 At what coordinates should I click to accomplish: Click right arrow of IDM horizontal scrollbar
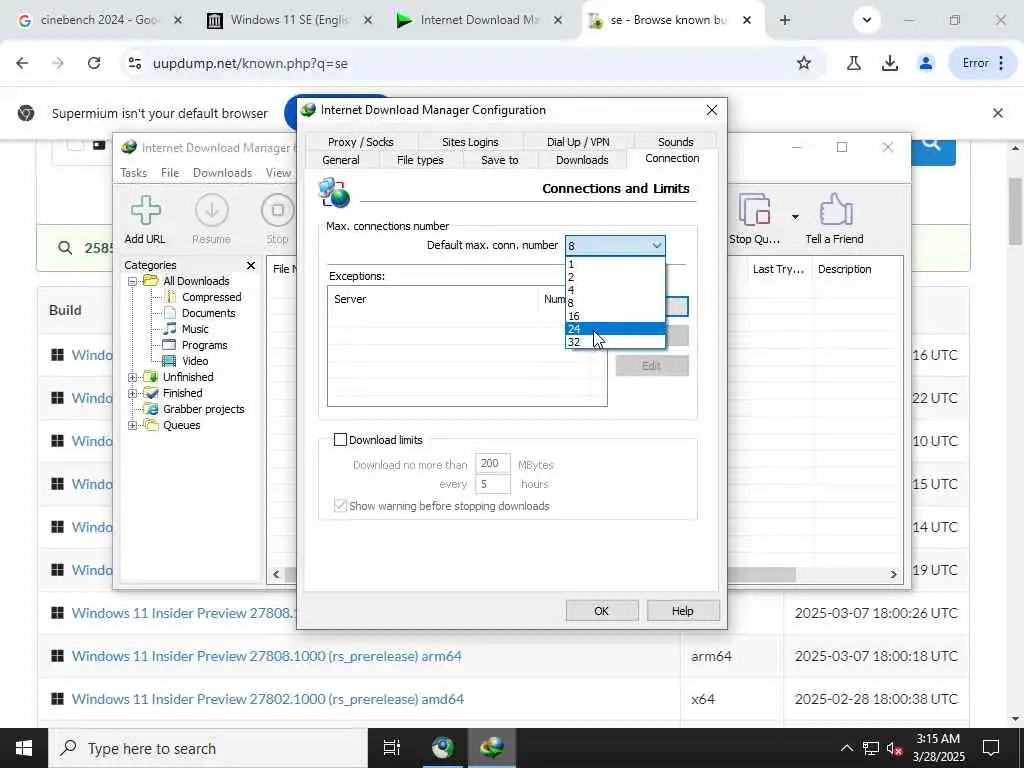coord(893,574)
